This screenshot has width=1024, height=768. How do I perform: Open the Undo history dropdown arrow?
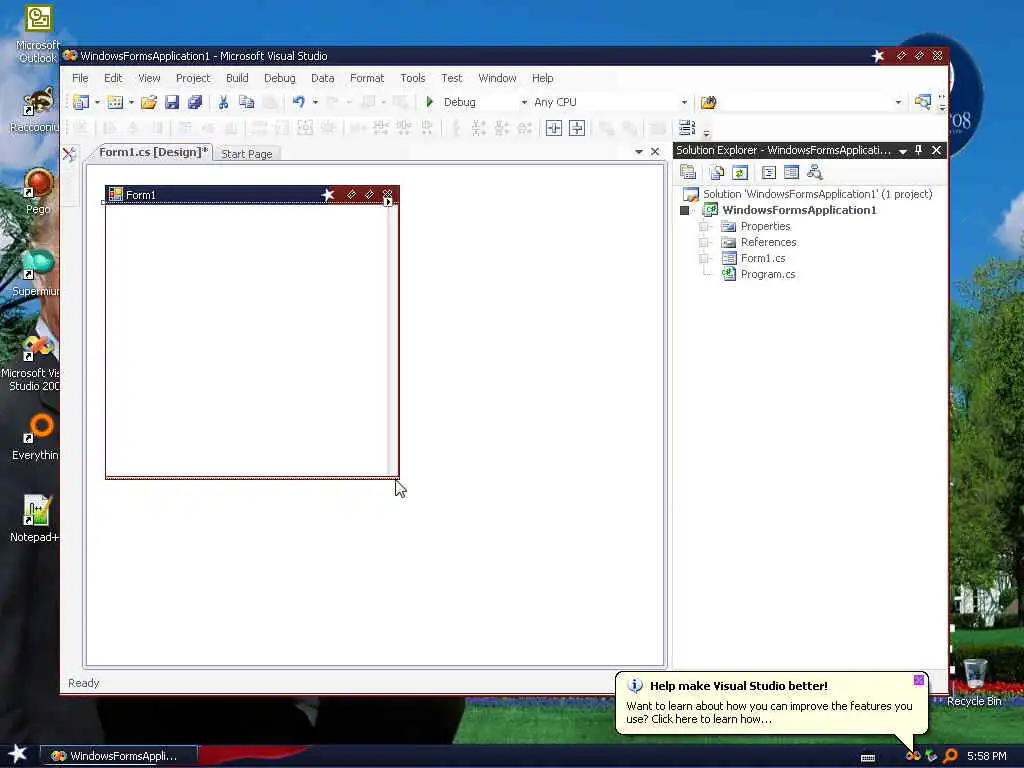pos(315,103)
